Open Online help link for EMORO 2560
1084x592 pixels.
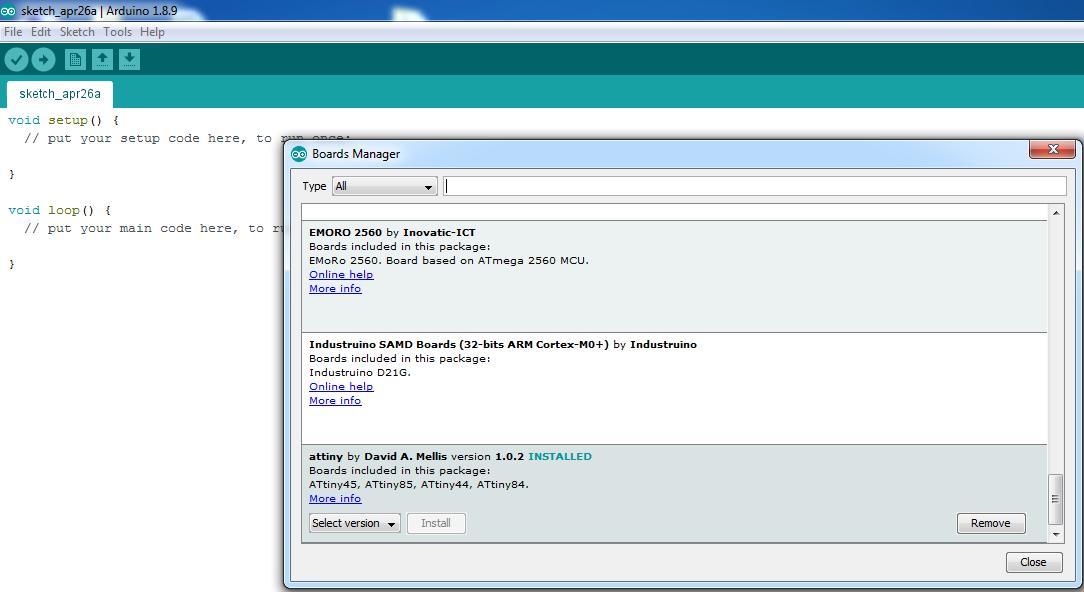(x=341, y=275)
